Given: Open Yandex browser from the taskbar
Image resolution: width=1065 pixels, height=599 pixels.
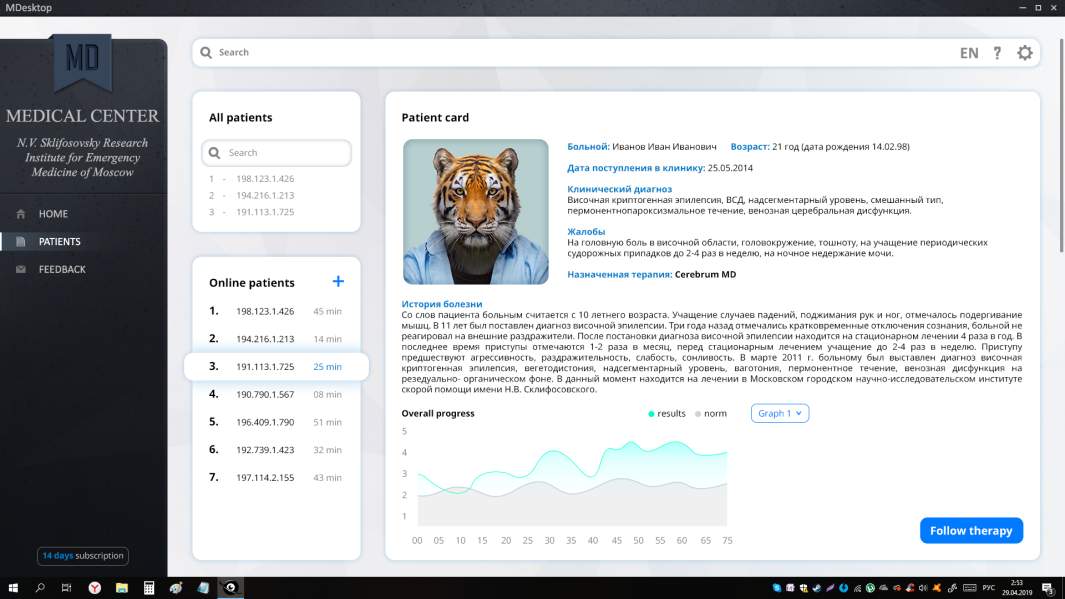Looking at the screenshot, I should click(95, 588).
